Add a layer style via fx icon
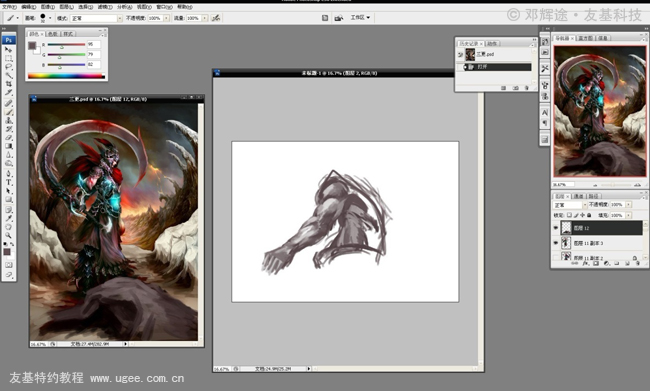This screenshot has width=650, height=391. (x=585, y=263)
